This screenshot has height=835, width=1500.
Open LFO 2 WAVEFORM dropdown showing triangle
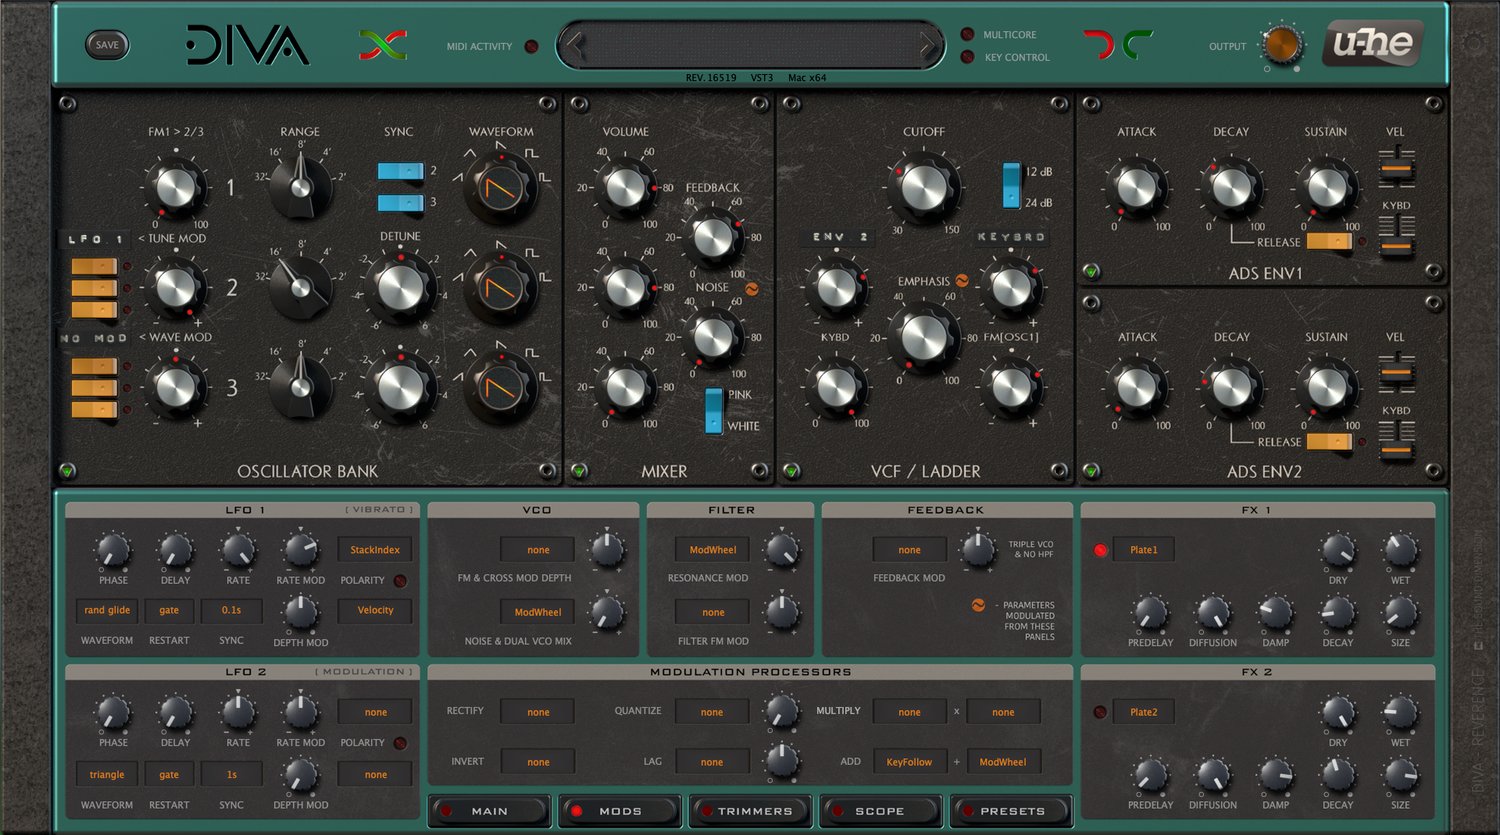(x=107, y=774)
